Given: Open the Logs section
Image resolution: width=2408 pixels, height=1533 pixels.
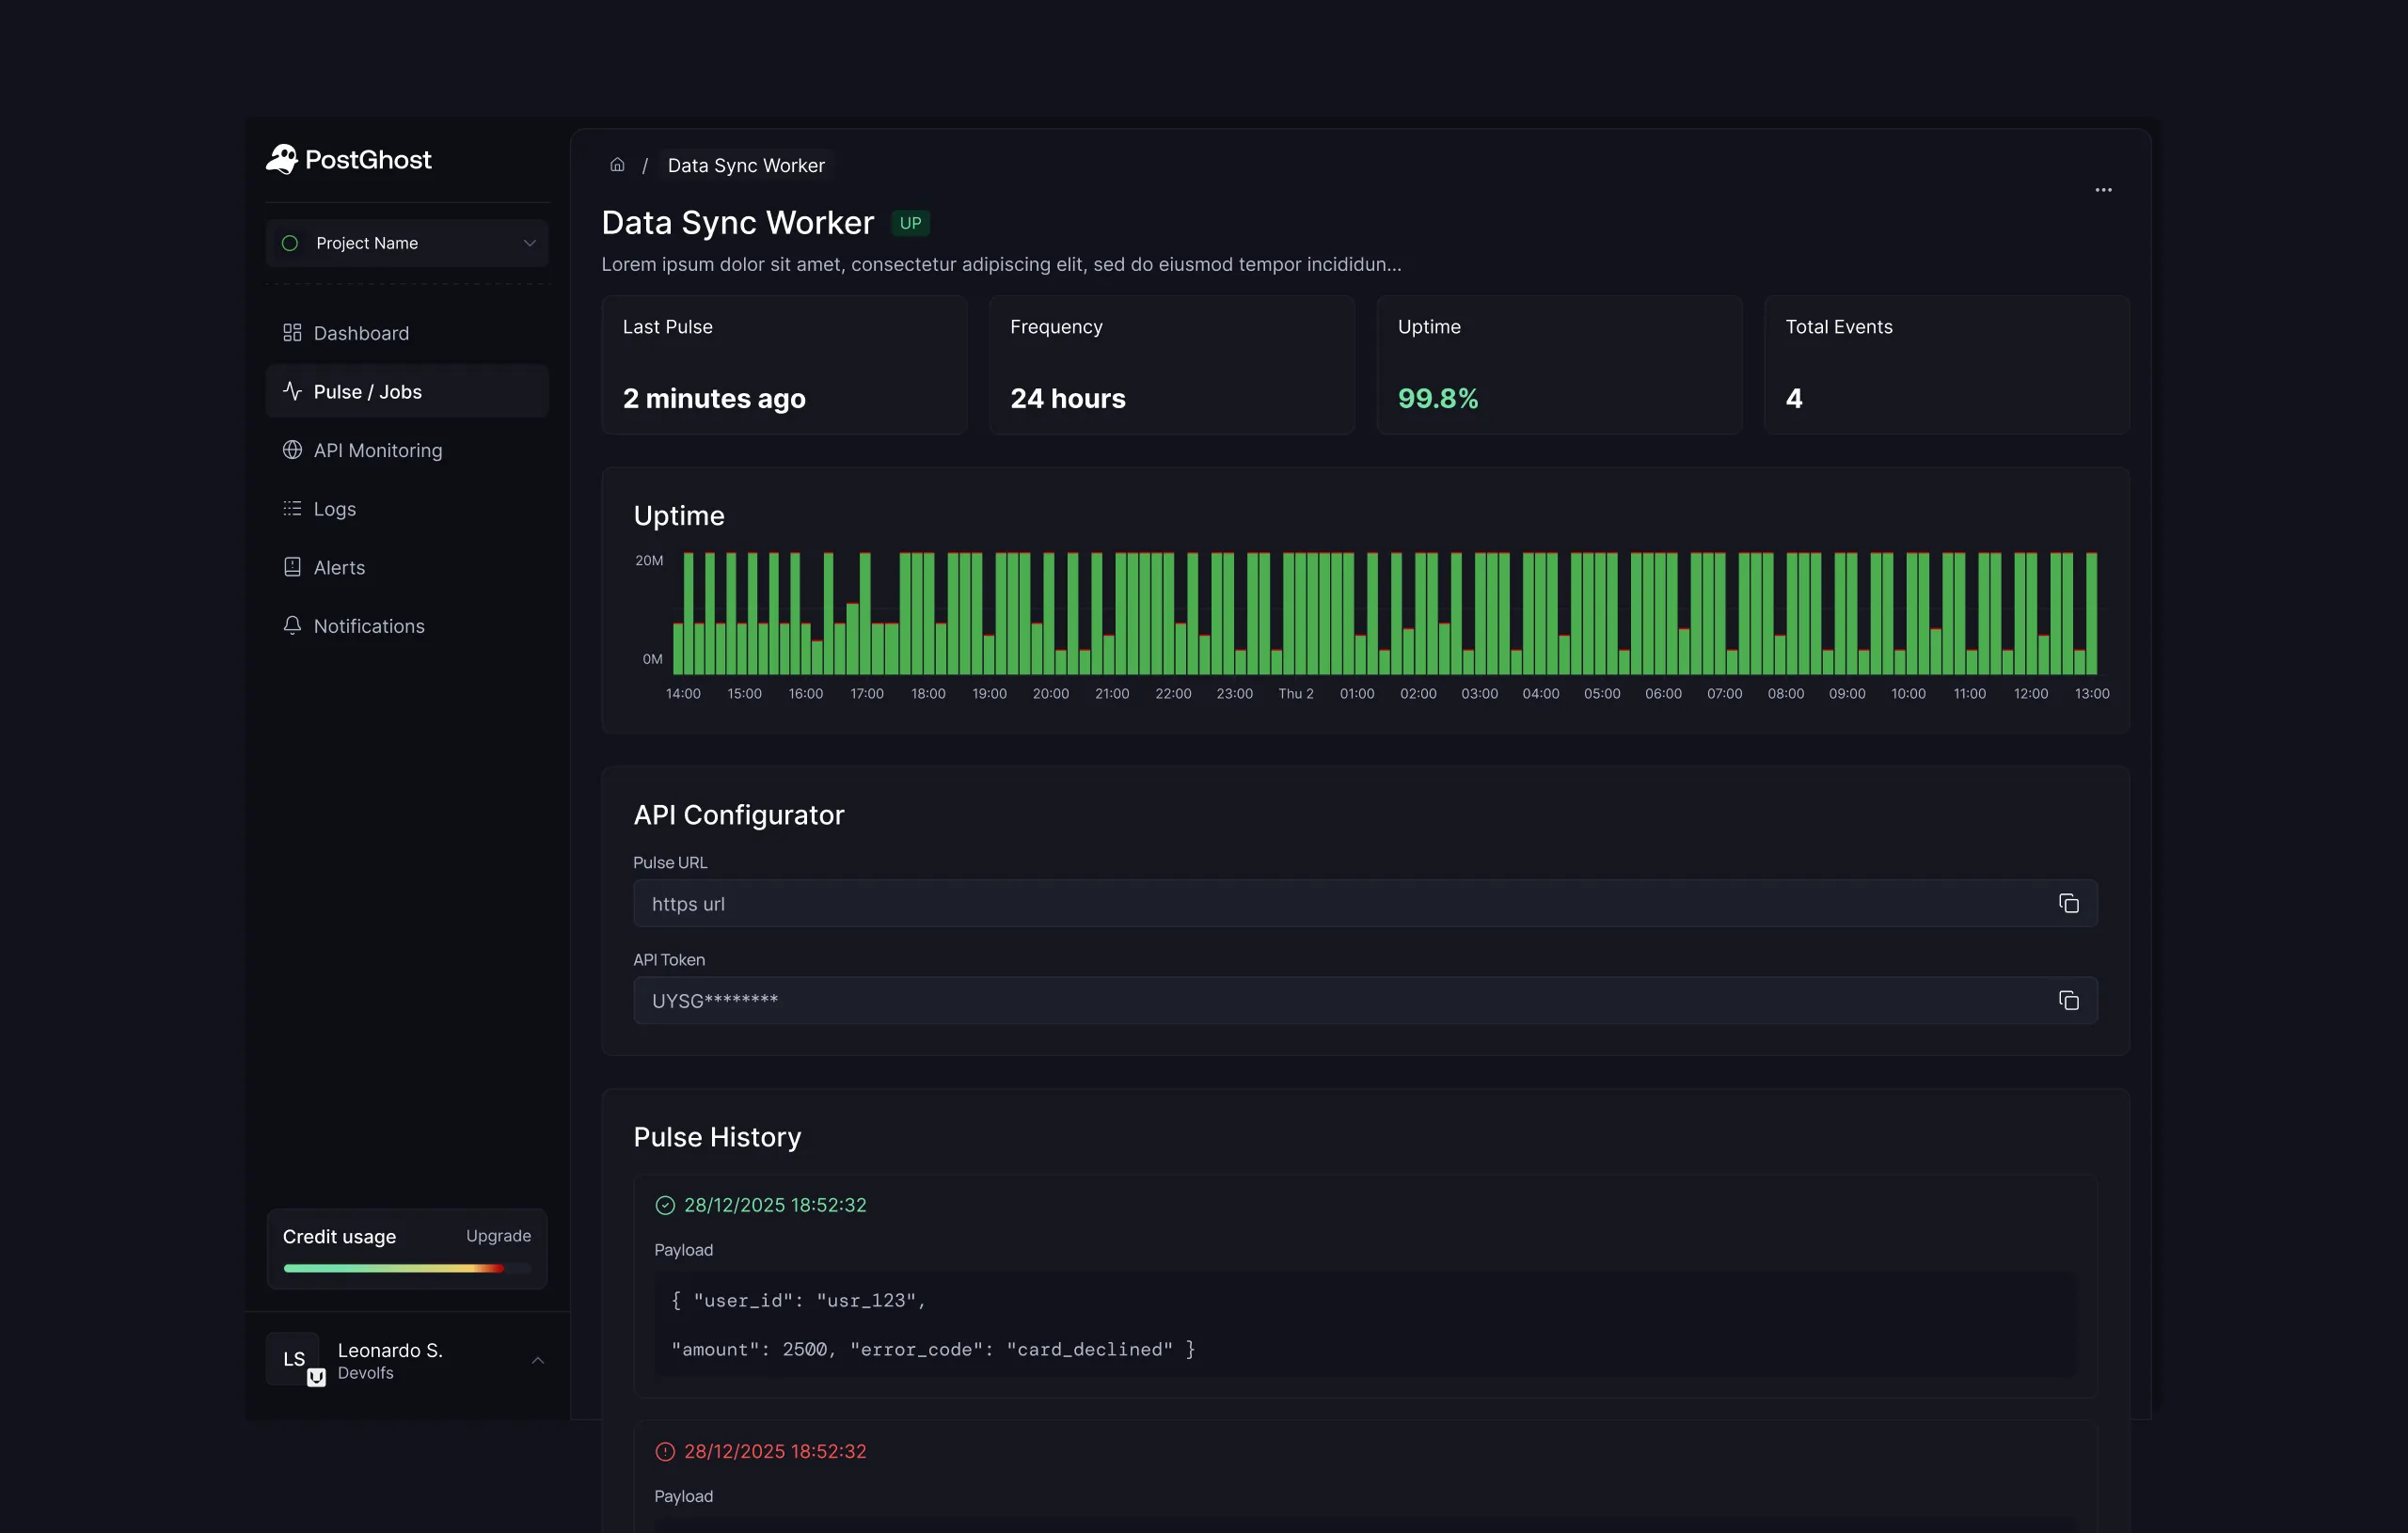Looking at the screenshot, I should coord(407,509).
